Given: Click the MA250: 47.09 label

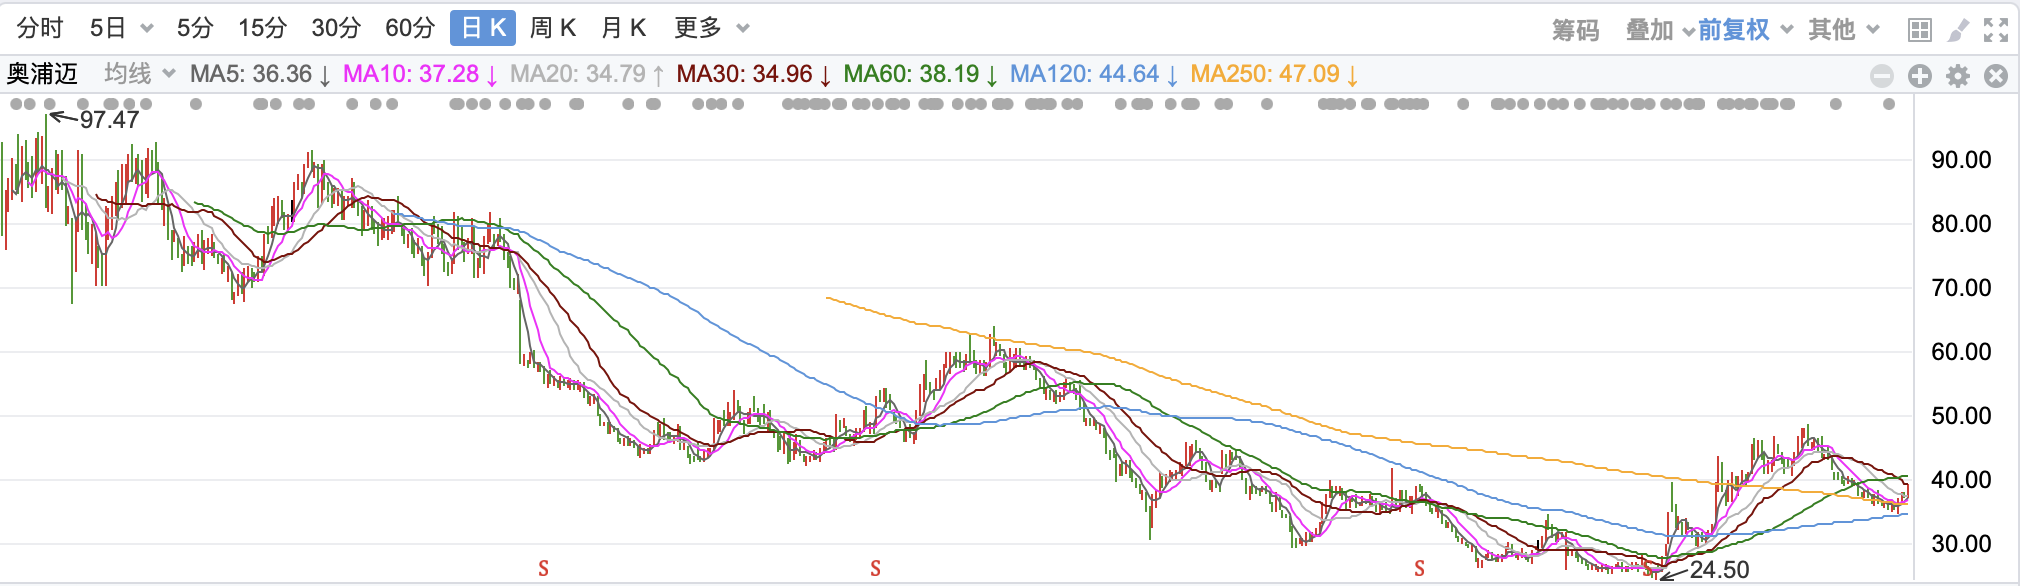Looking at the screenshot, I should [x=1274, y=74].
